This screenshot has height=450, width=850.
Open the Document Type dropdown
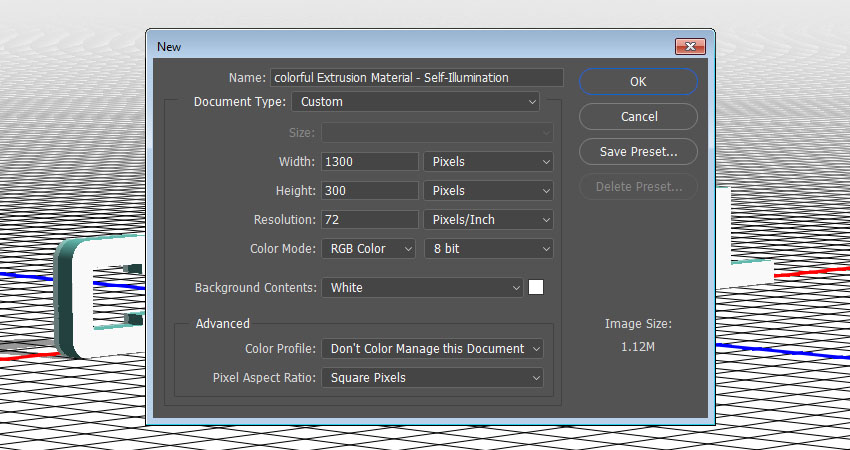pyautogui.click(x=415, y=101)
